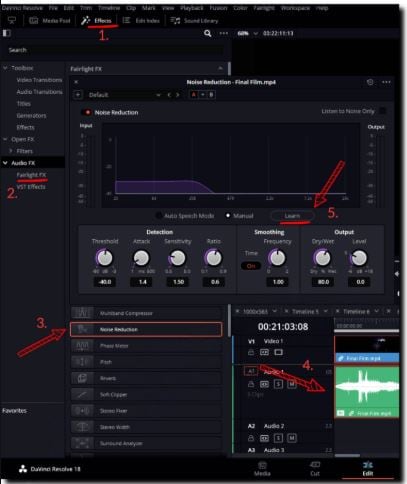407x484 pixels.
Task: Select comparison slot A
Action: coord(193,95)
